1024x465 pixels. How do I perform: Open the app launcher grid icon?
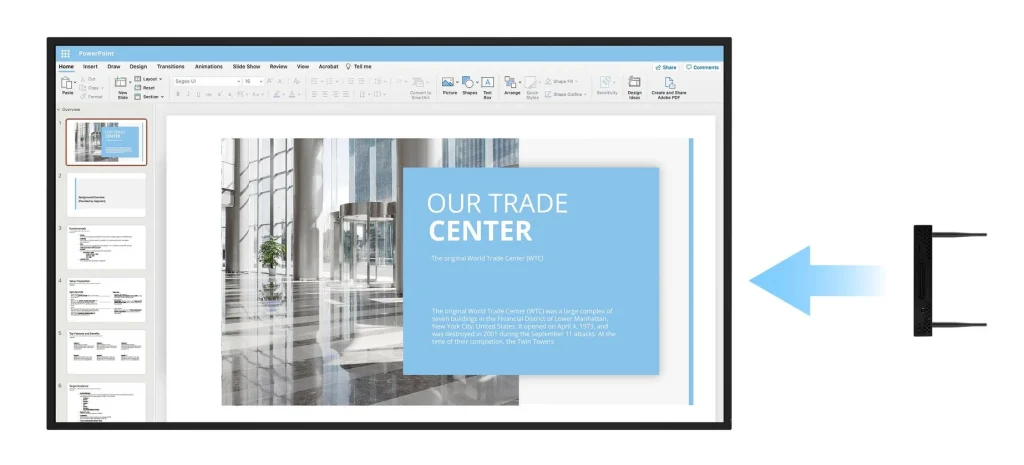tap(65, 54)
